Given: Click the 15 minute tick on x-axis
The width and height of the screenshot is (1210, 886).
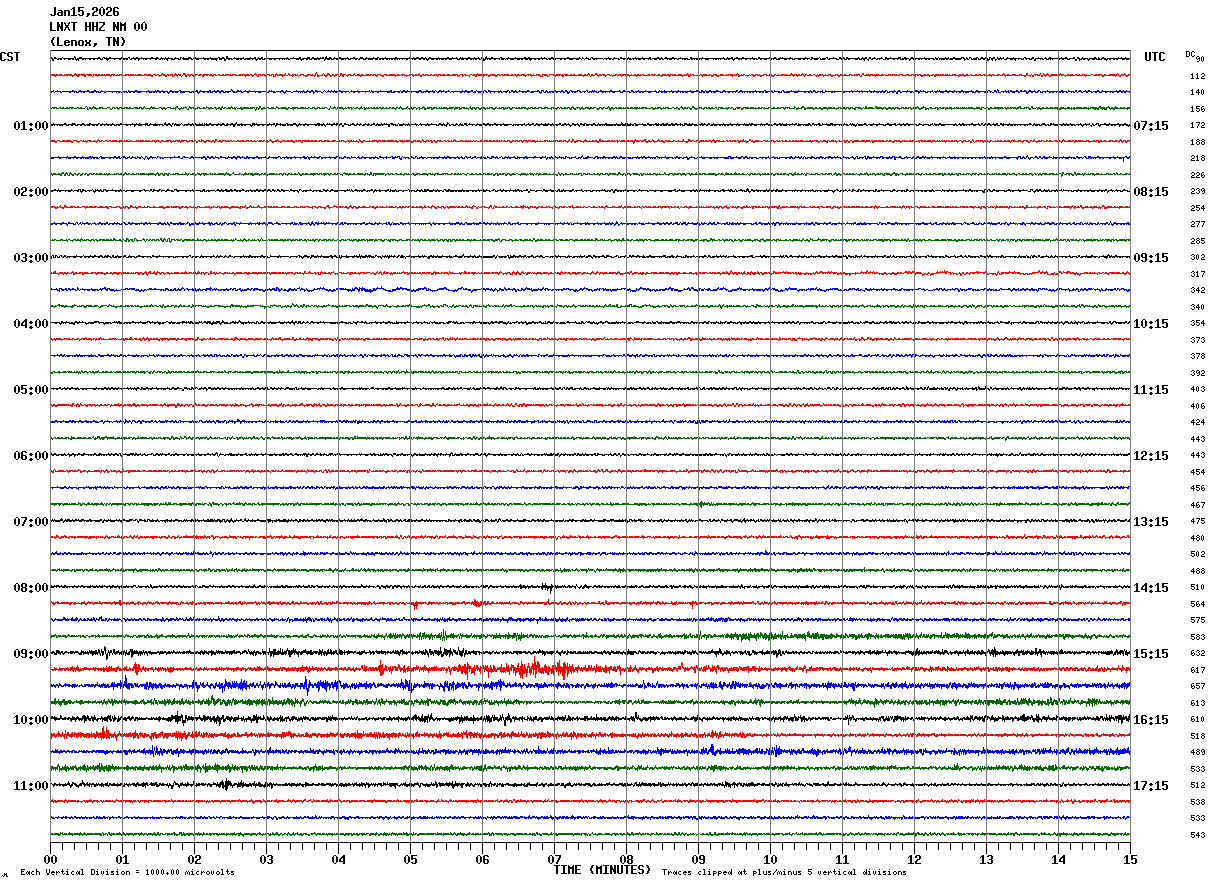Looking at the screenshot, I should click(1130, 859).
